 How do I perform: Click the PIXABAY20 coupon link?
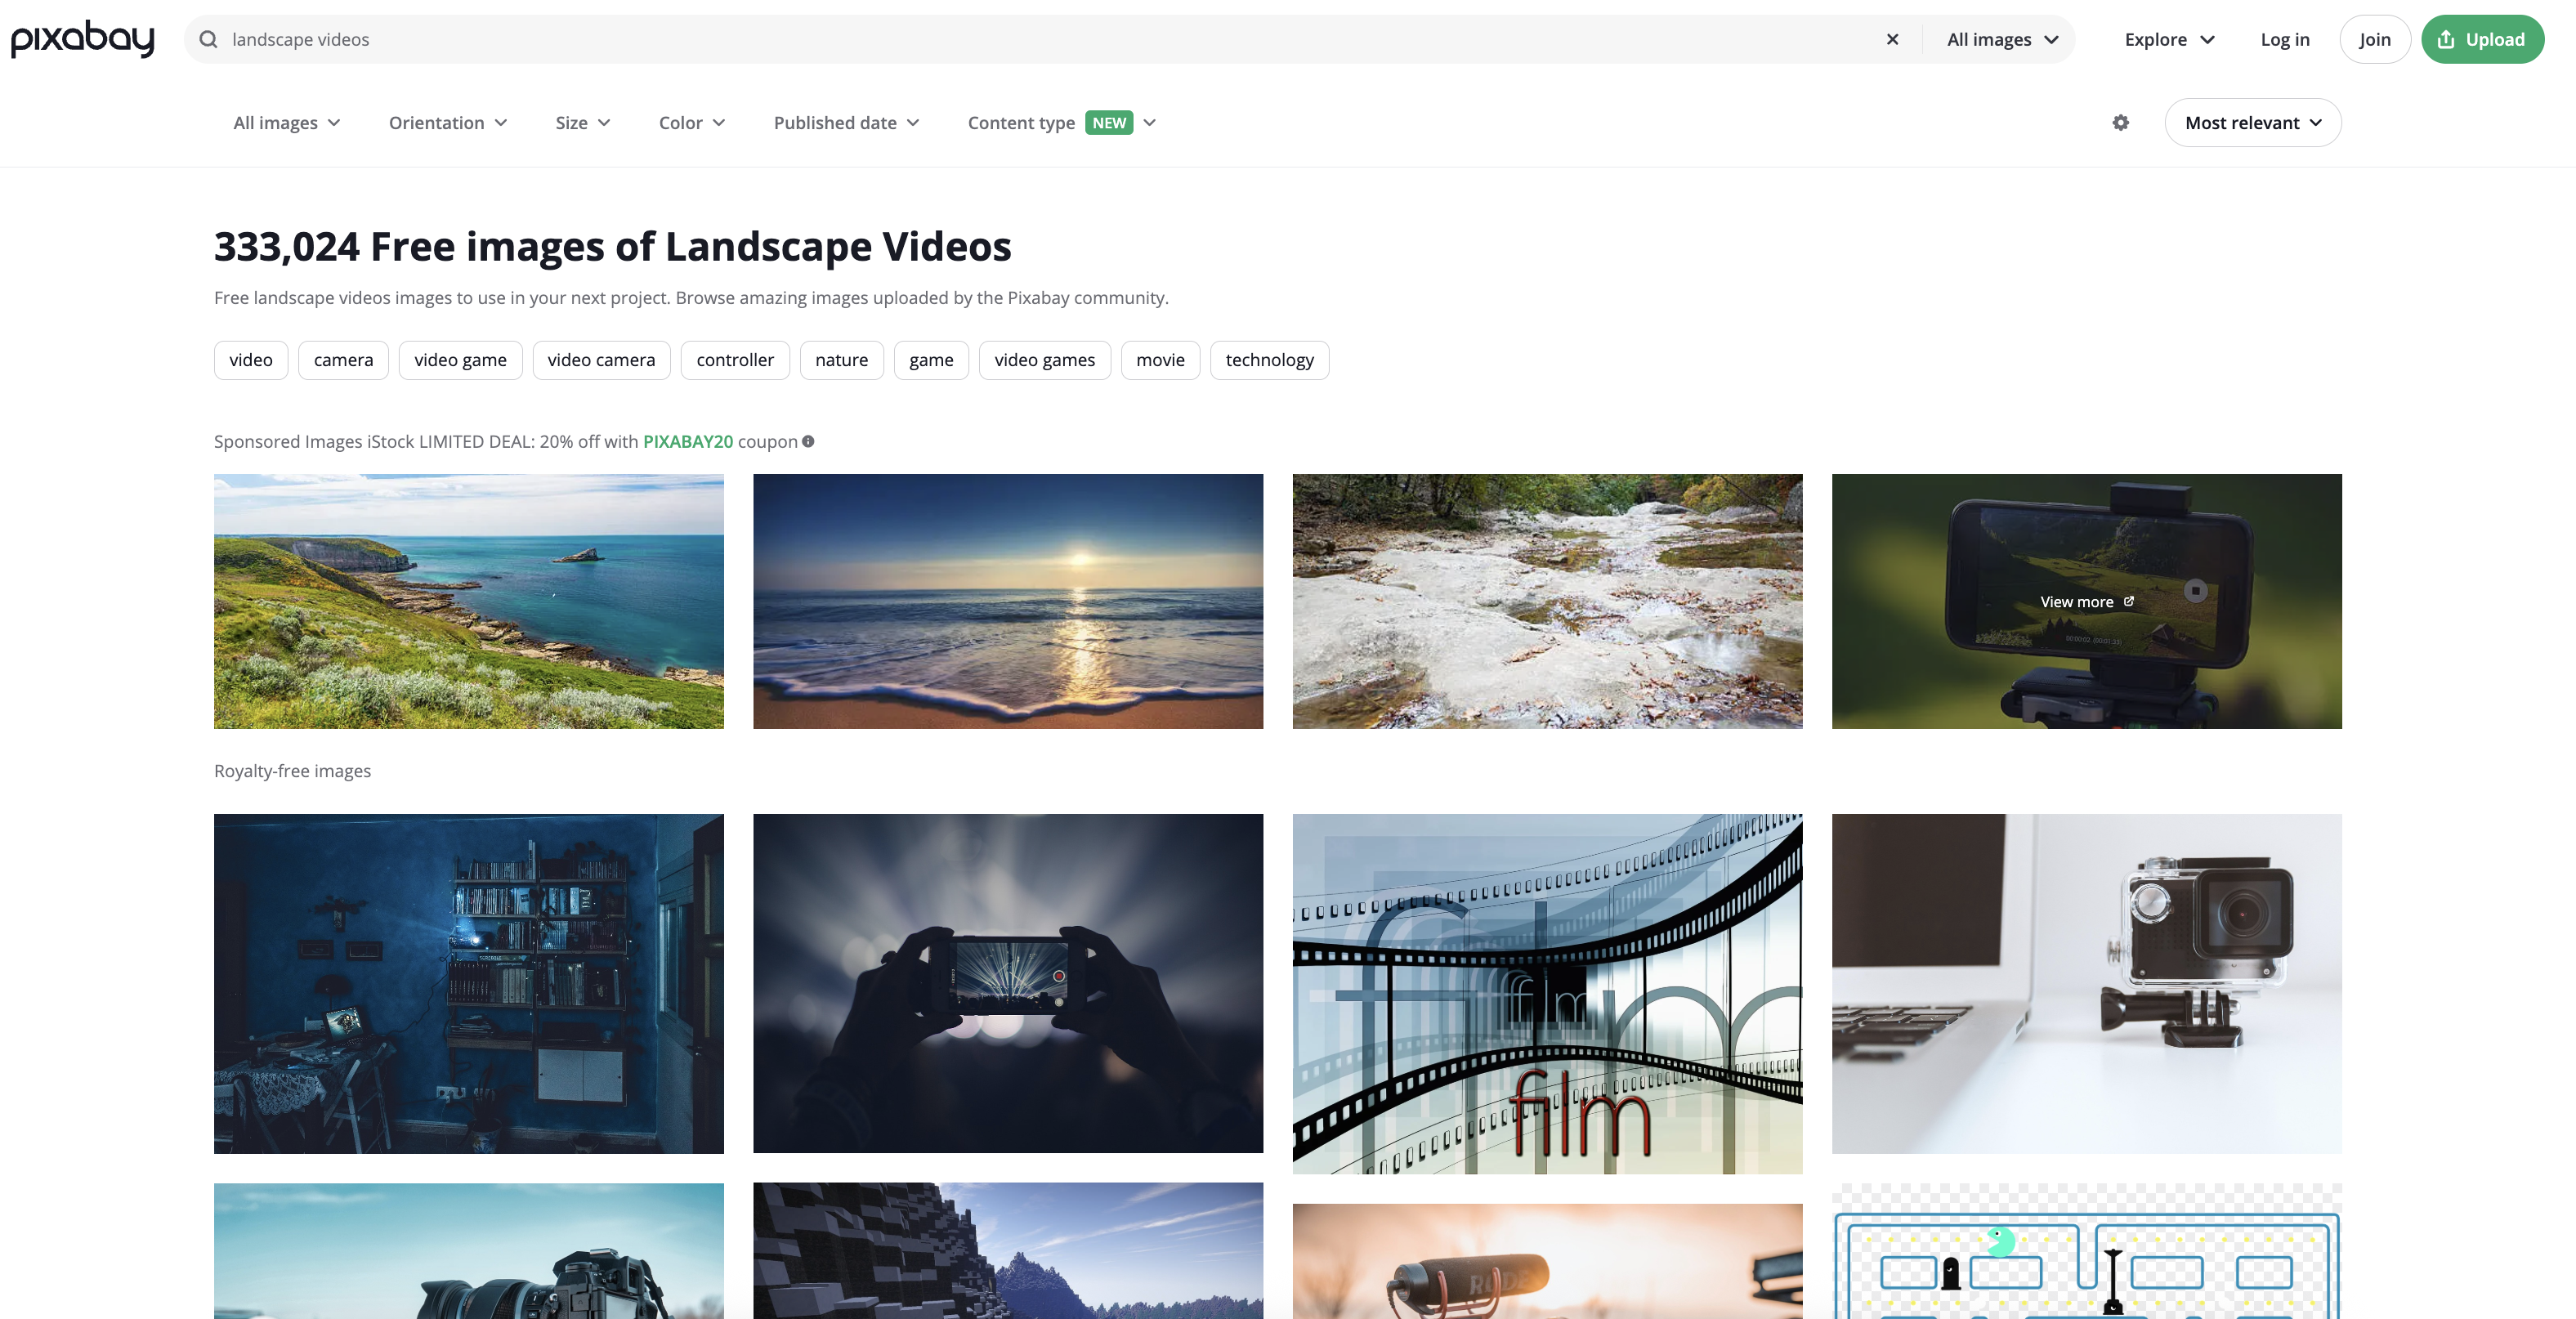coord(688,441)
